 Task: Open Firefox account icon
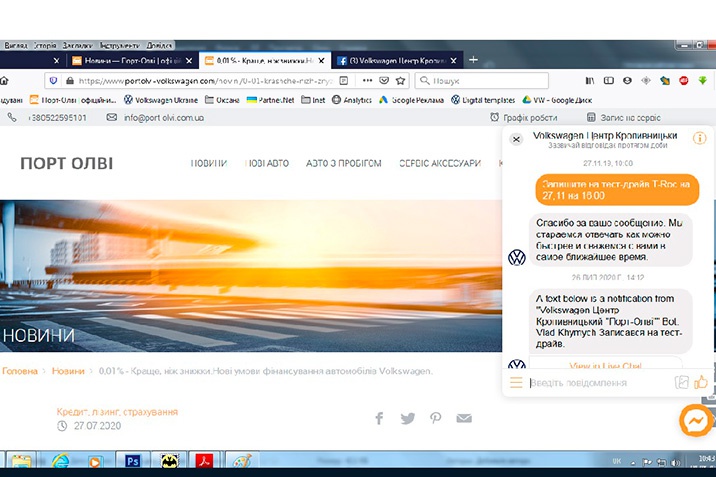627,81
